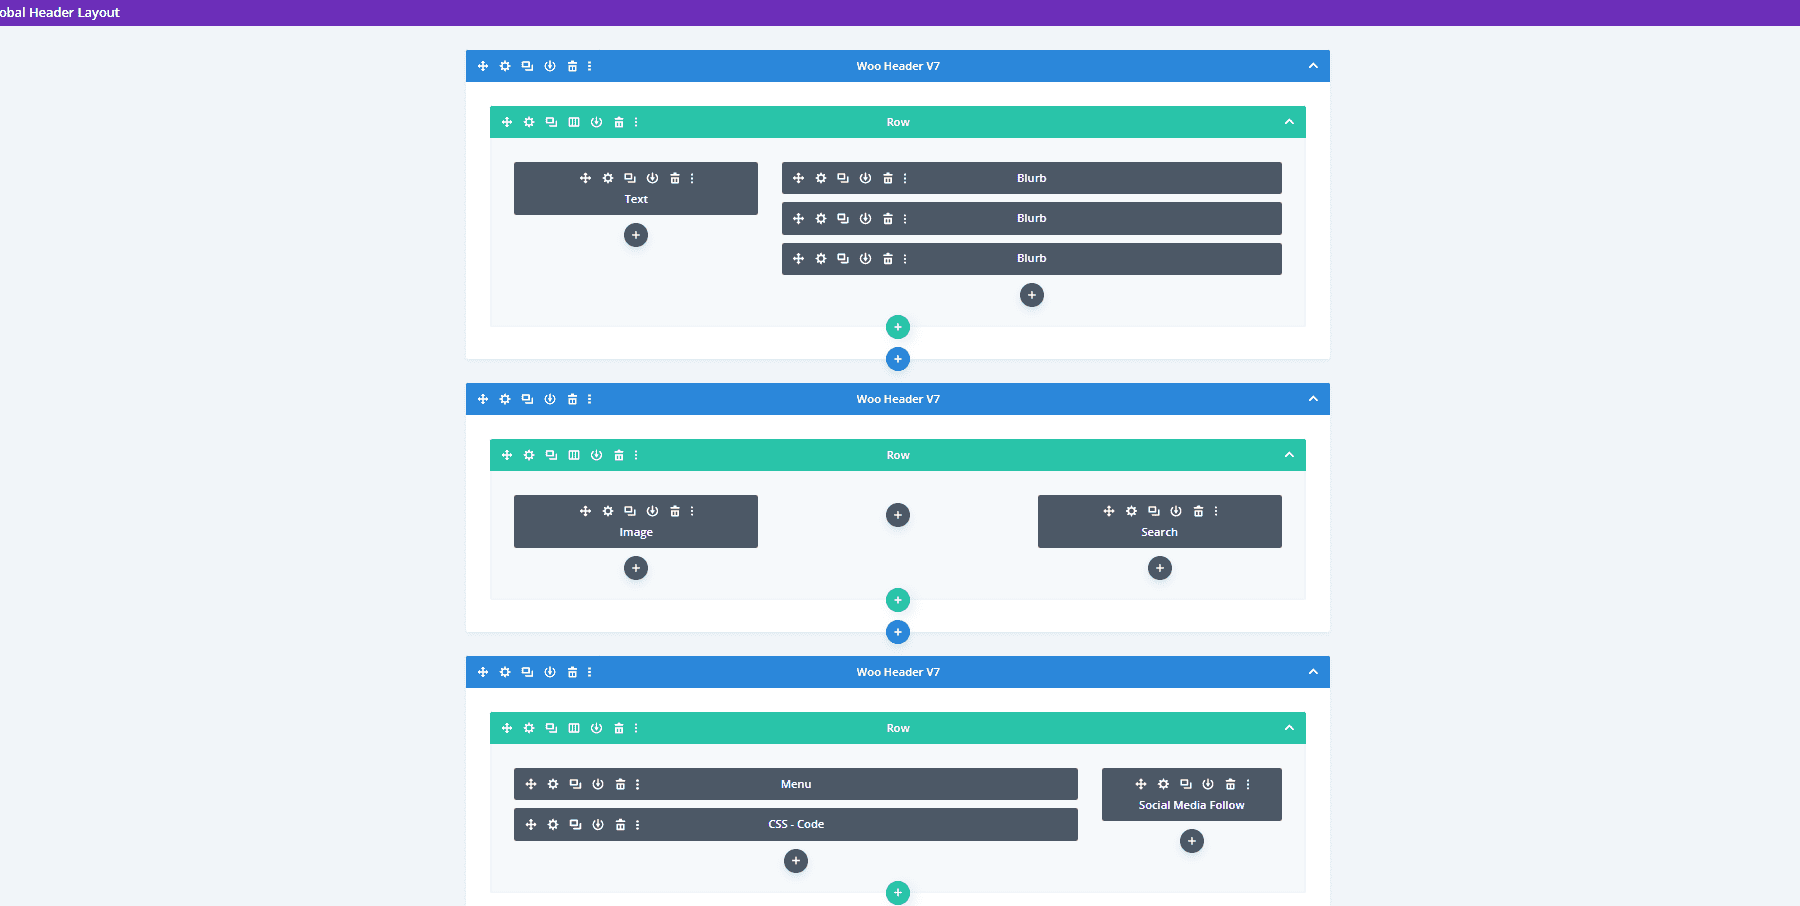Screen dimensions: 1800x906
Task: Open settings of Social Media Follow module
Action: (x=1163, y=784)
